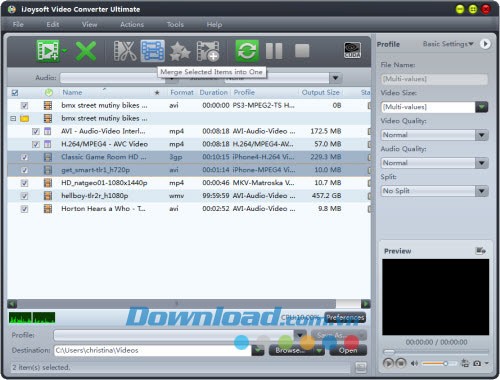This screenshot has width=500, height=380.
Task: Uncheck Classic Game Room HD row
Action: pos(24,157)
